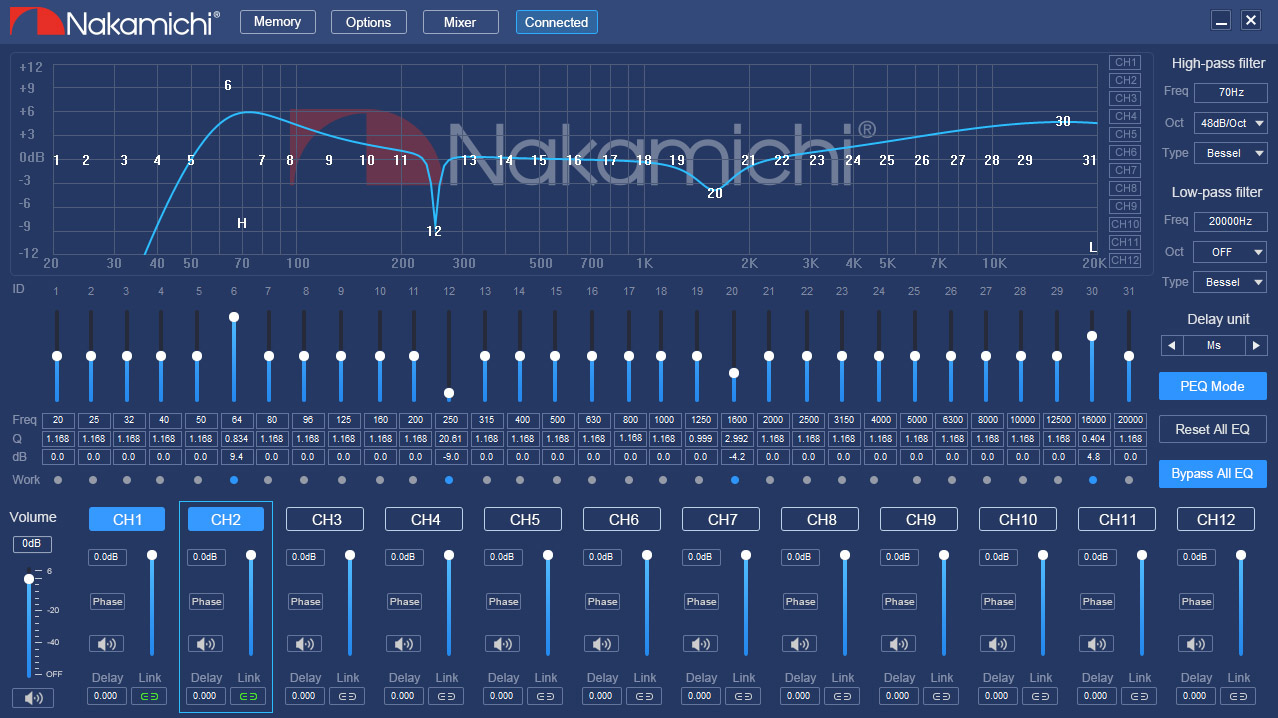Toggle Phase for CH1
Image resolution: width=1278 pixels, height=718 pixels.
click(x=107, y=602)
